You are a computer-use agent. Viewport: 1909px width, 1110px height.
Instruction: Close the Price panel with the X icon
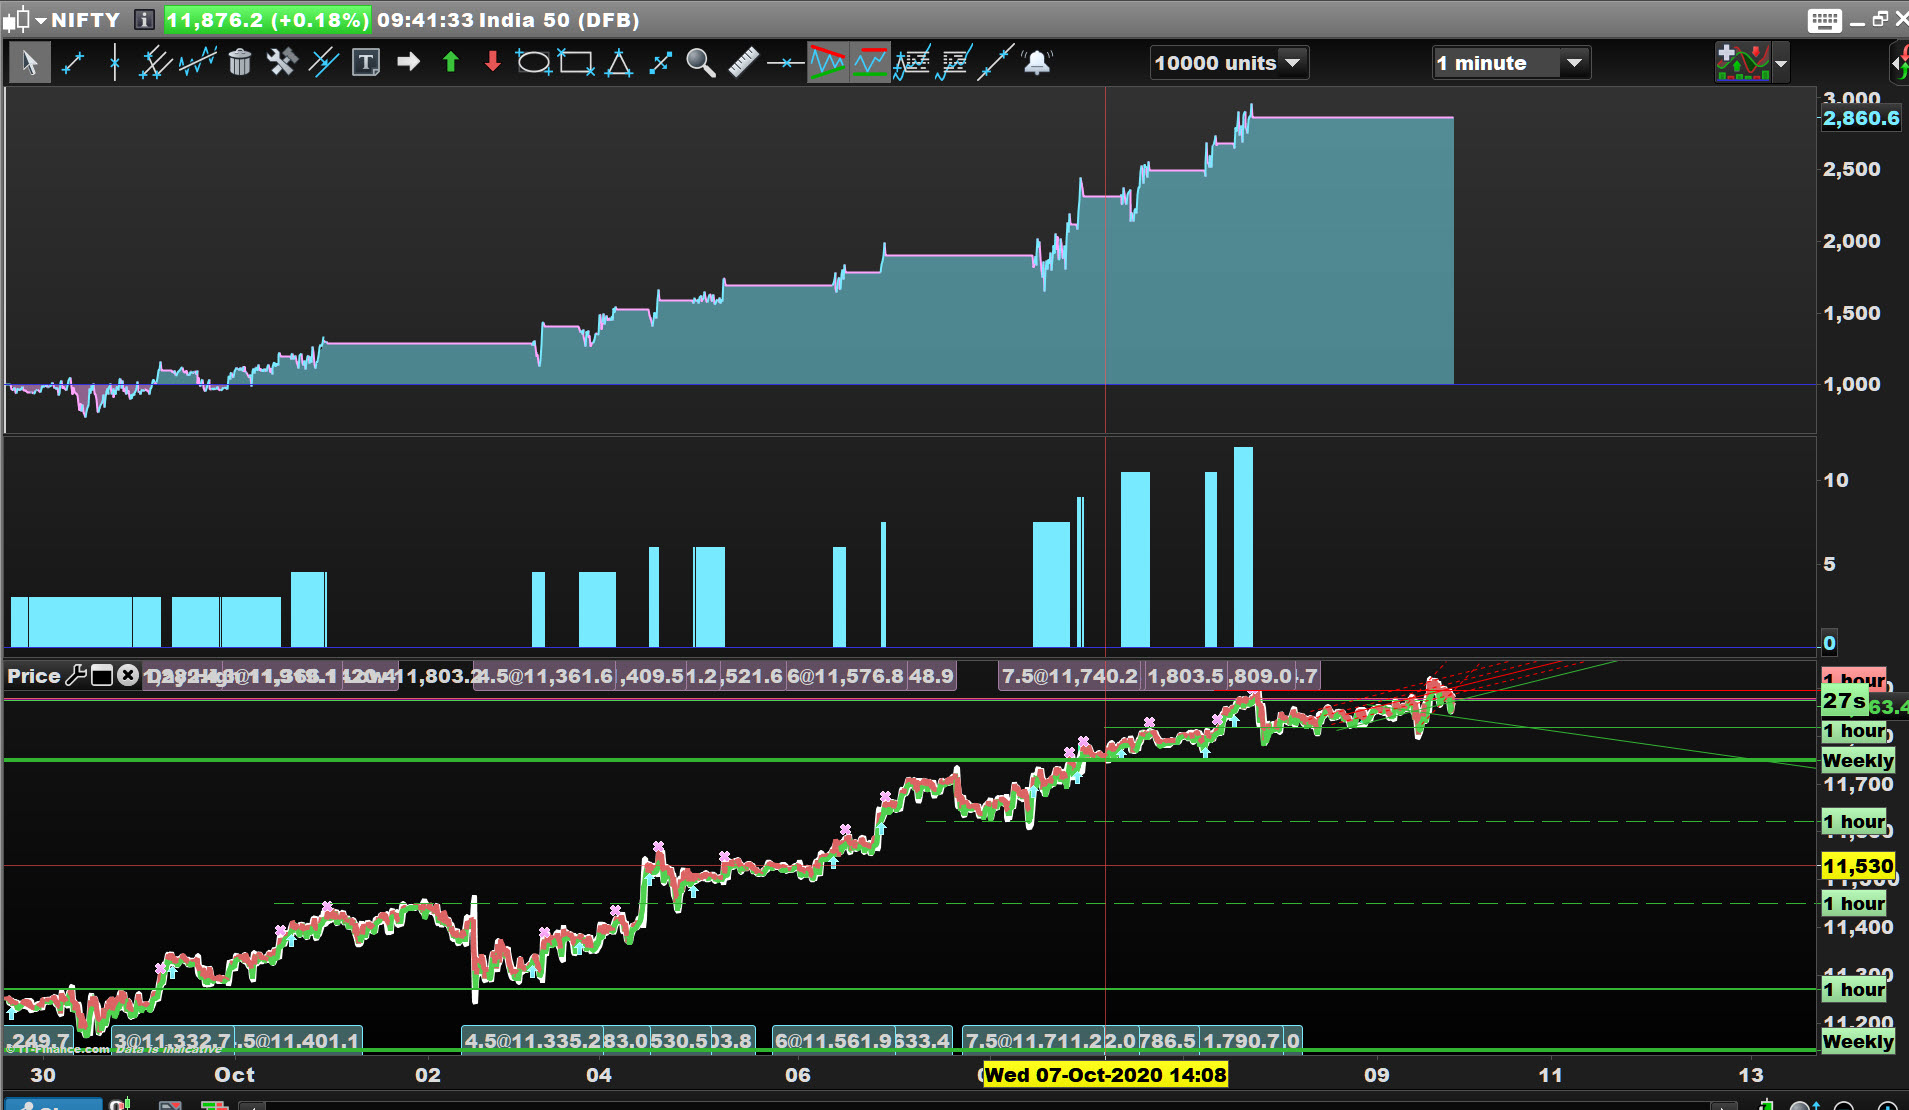click(128, 676)
